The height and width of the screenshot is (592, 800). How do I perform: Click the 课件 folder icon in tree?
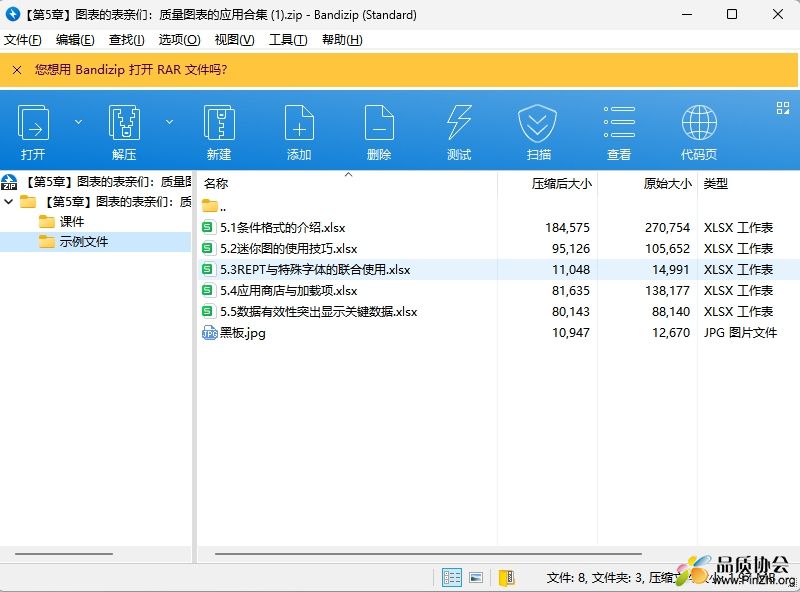click(x=46, y=221)
